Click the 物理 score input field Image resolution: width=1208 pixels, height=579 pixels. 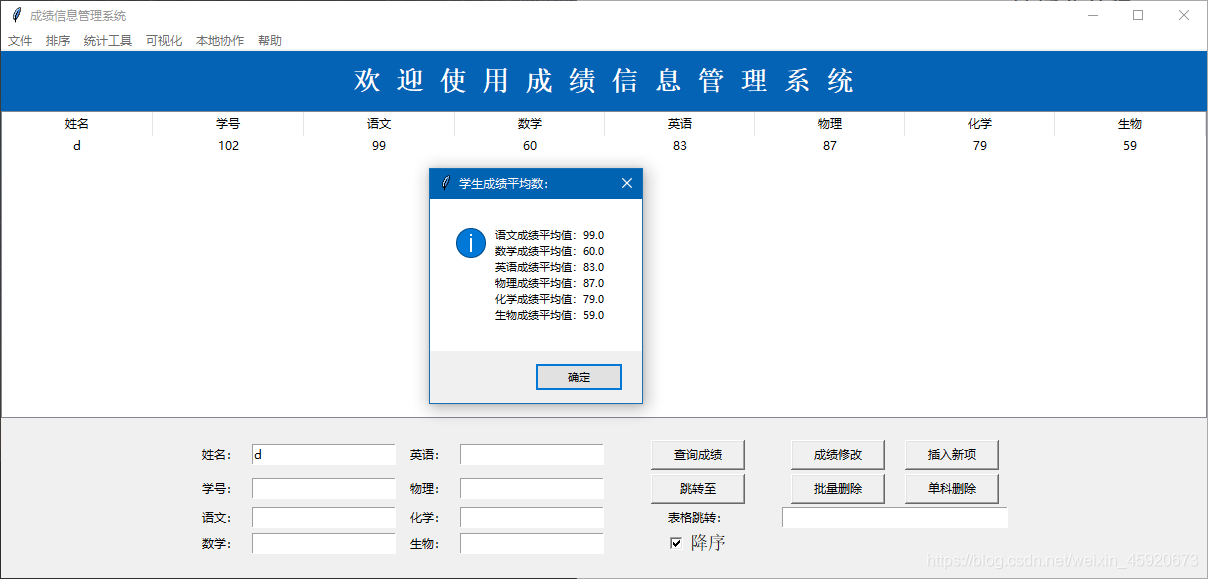click(x=531, y=489)
